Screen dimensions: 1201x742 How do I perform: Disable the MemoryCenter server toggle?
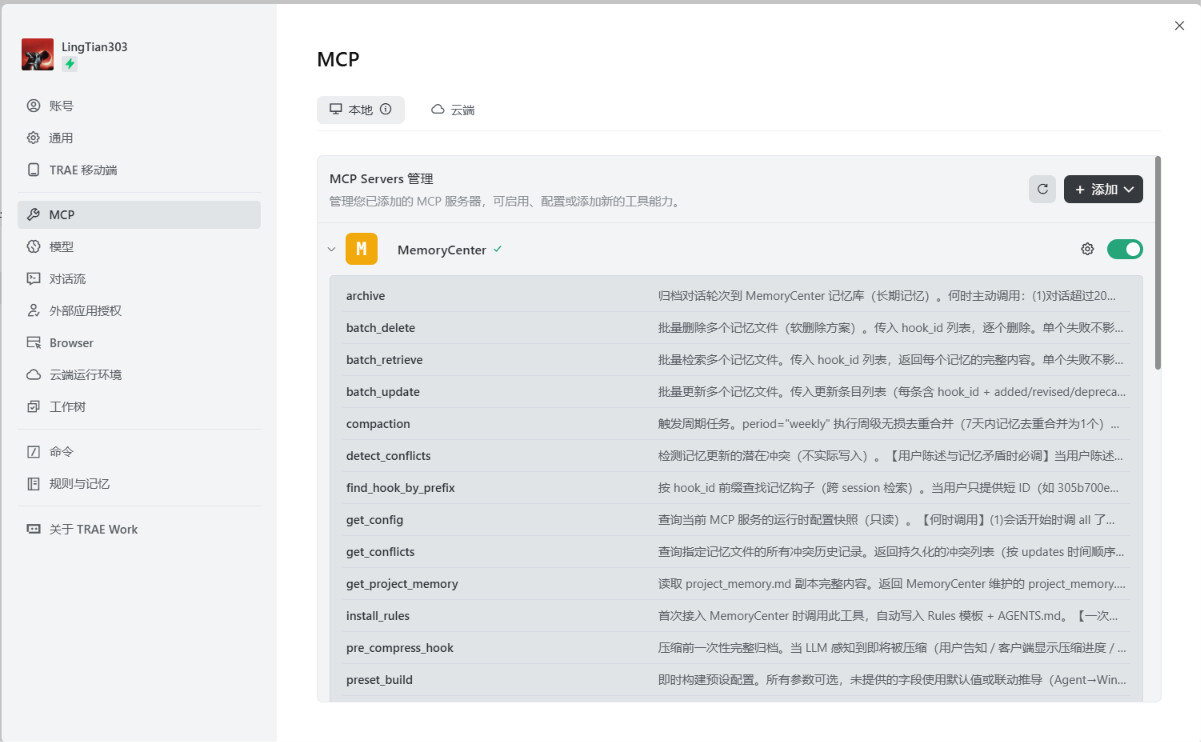click(x=1125, y=249)
